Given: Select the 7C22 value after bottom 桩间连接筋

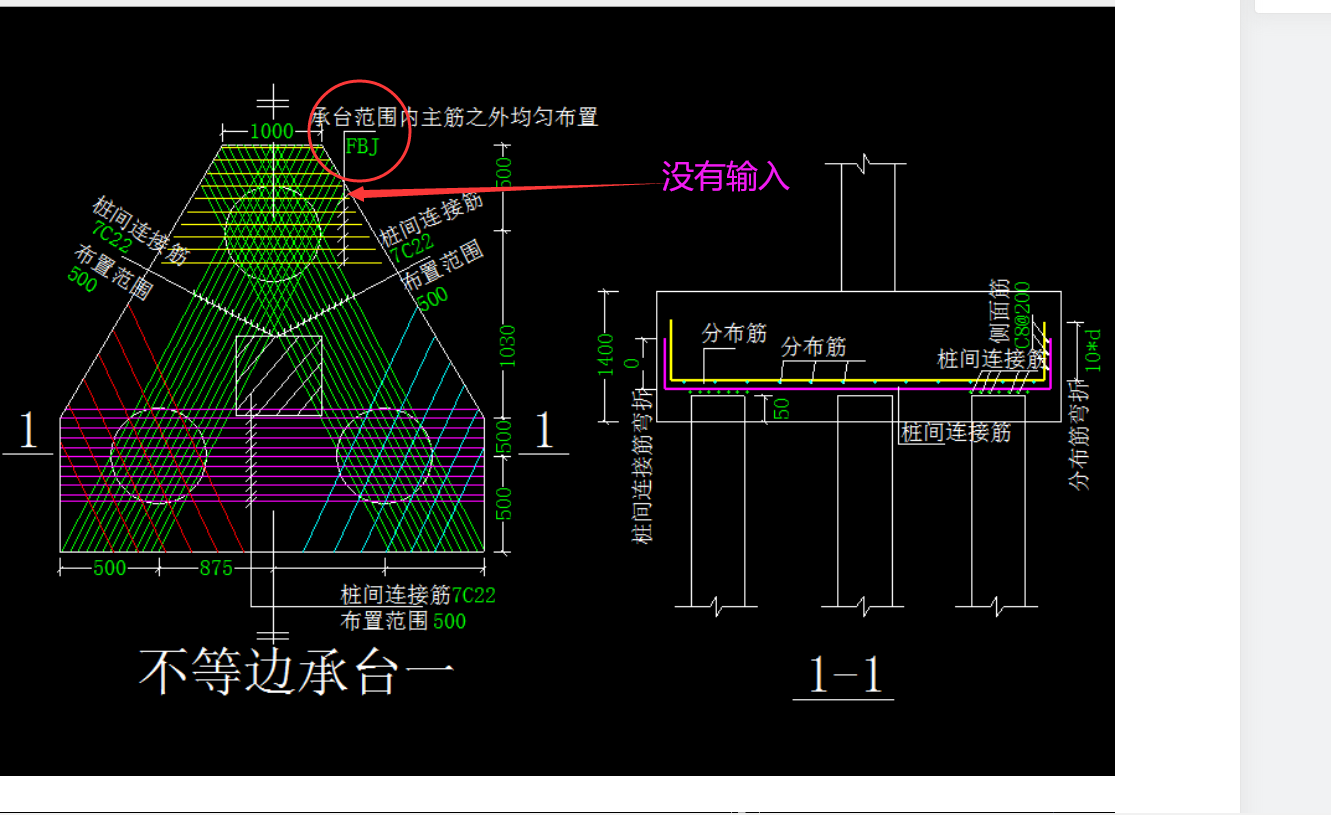Looking at the screenshot, I should tap(474, 596).
